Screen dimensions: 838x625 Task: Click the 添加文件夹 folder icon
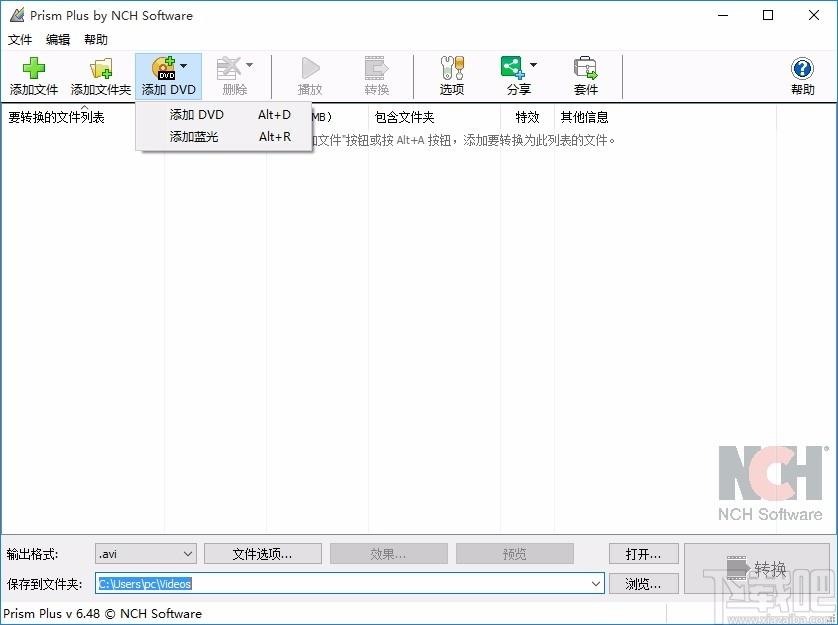[x=101, y=68]
